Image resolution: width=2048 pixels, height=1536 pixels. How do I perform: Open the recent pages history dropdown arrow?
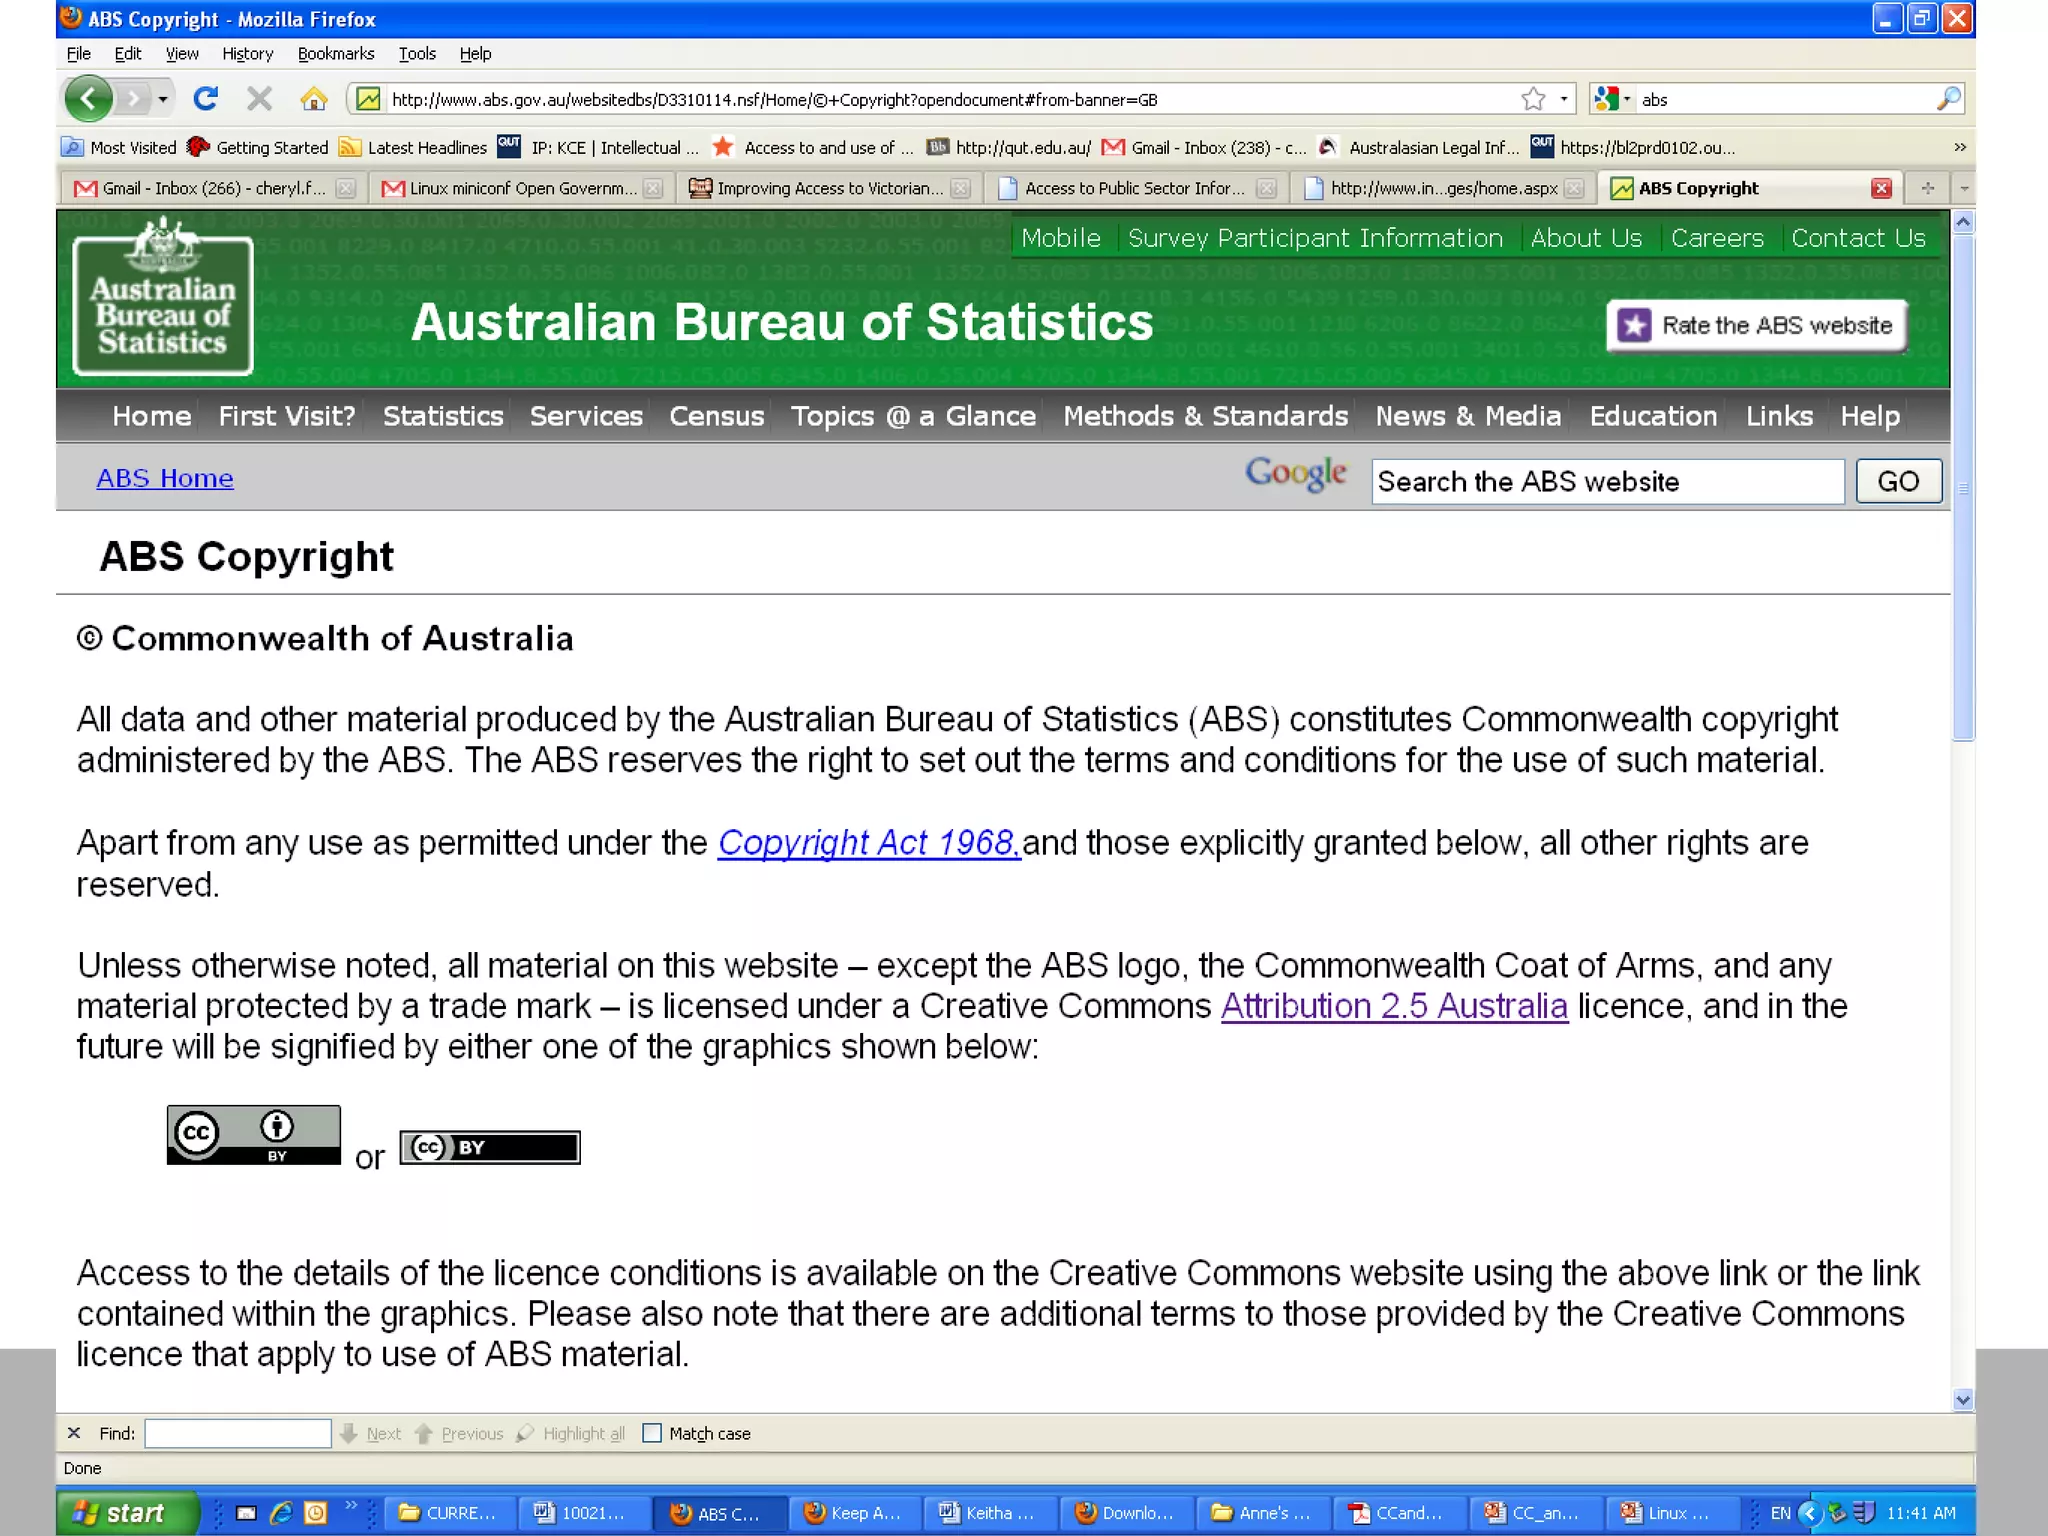[x=163, y=99]
